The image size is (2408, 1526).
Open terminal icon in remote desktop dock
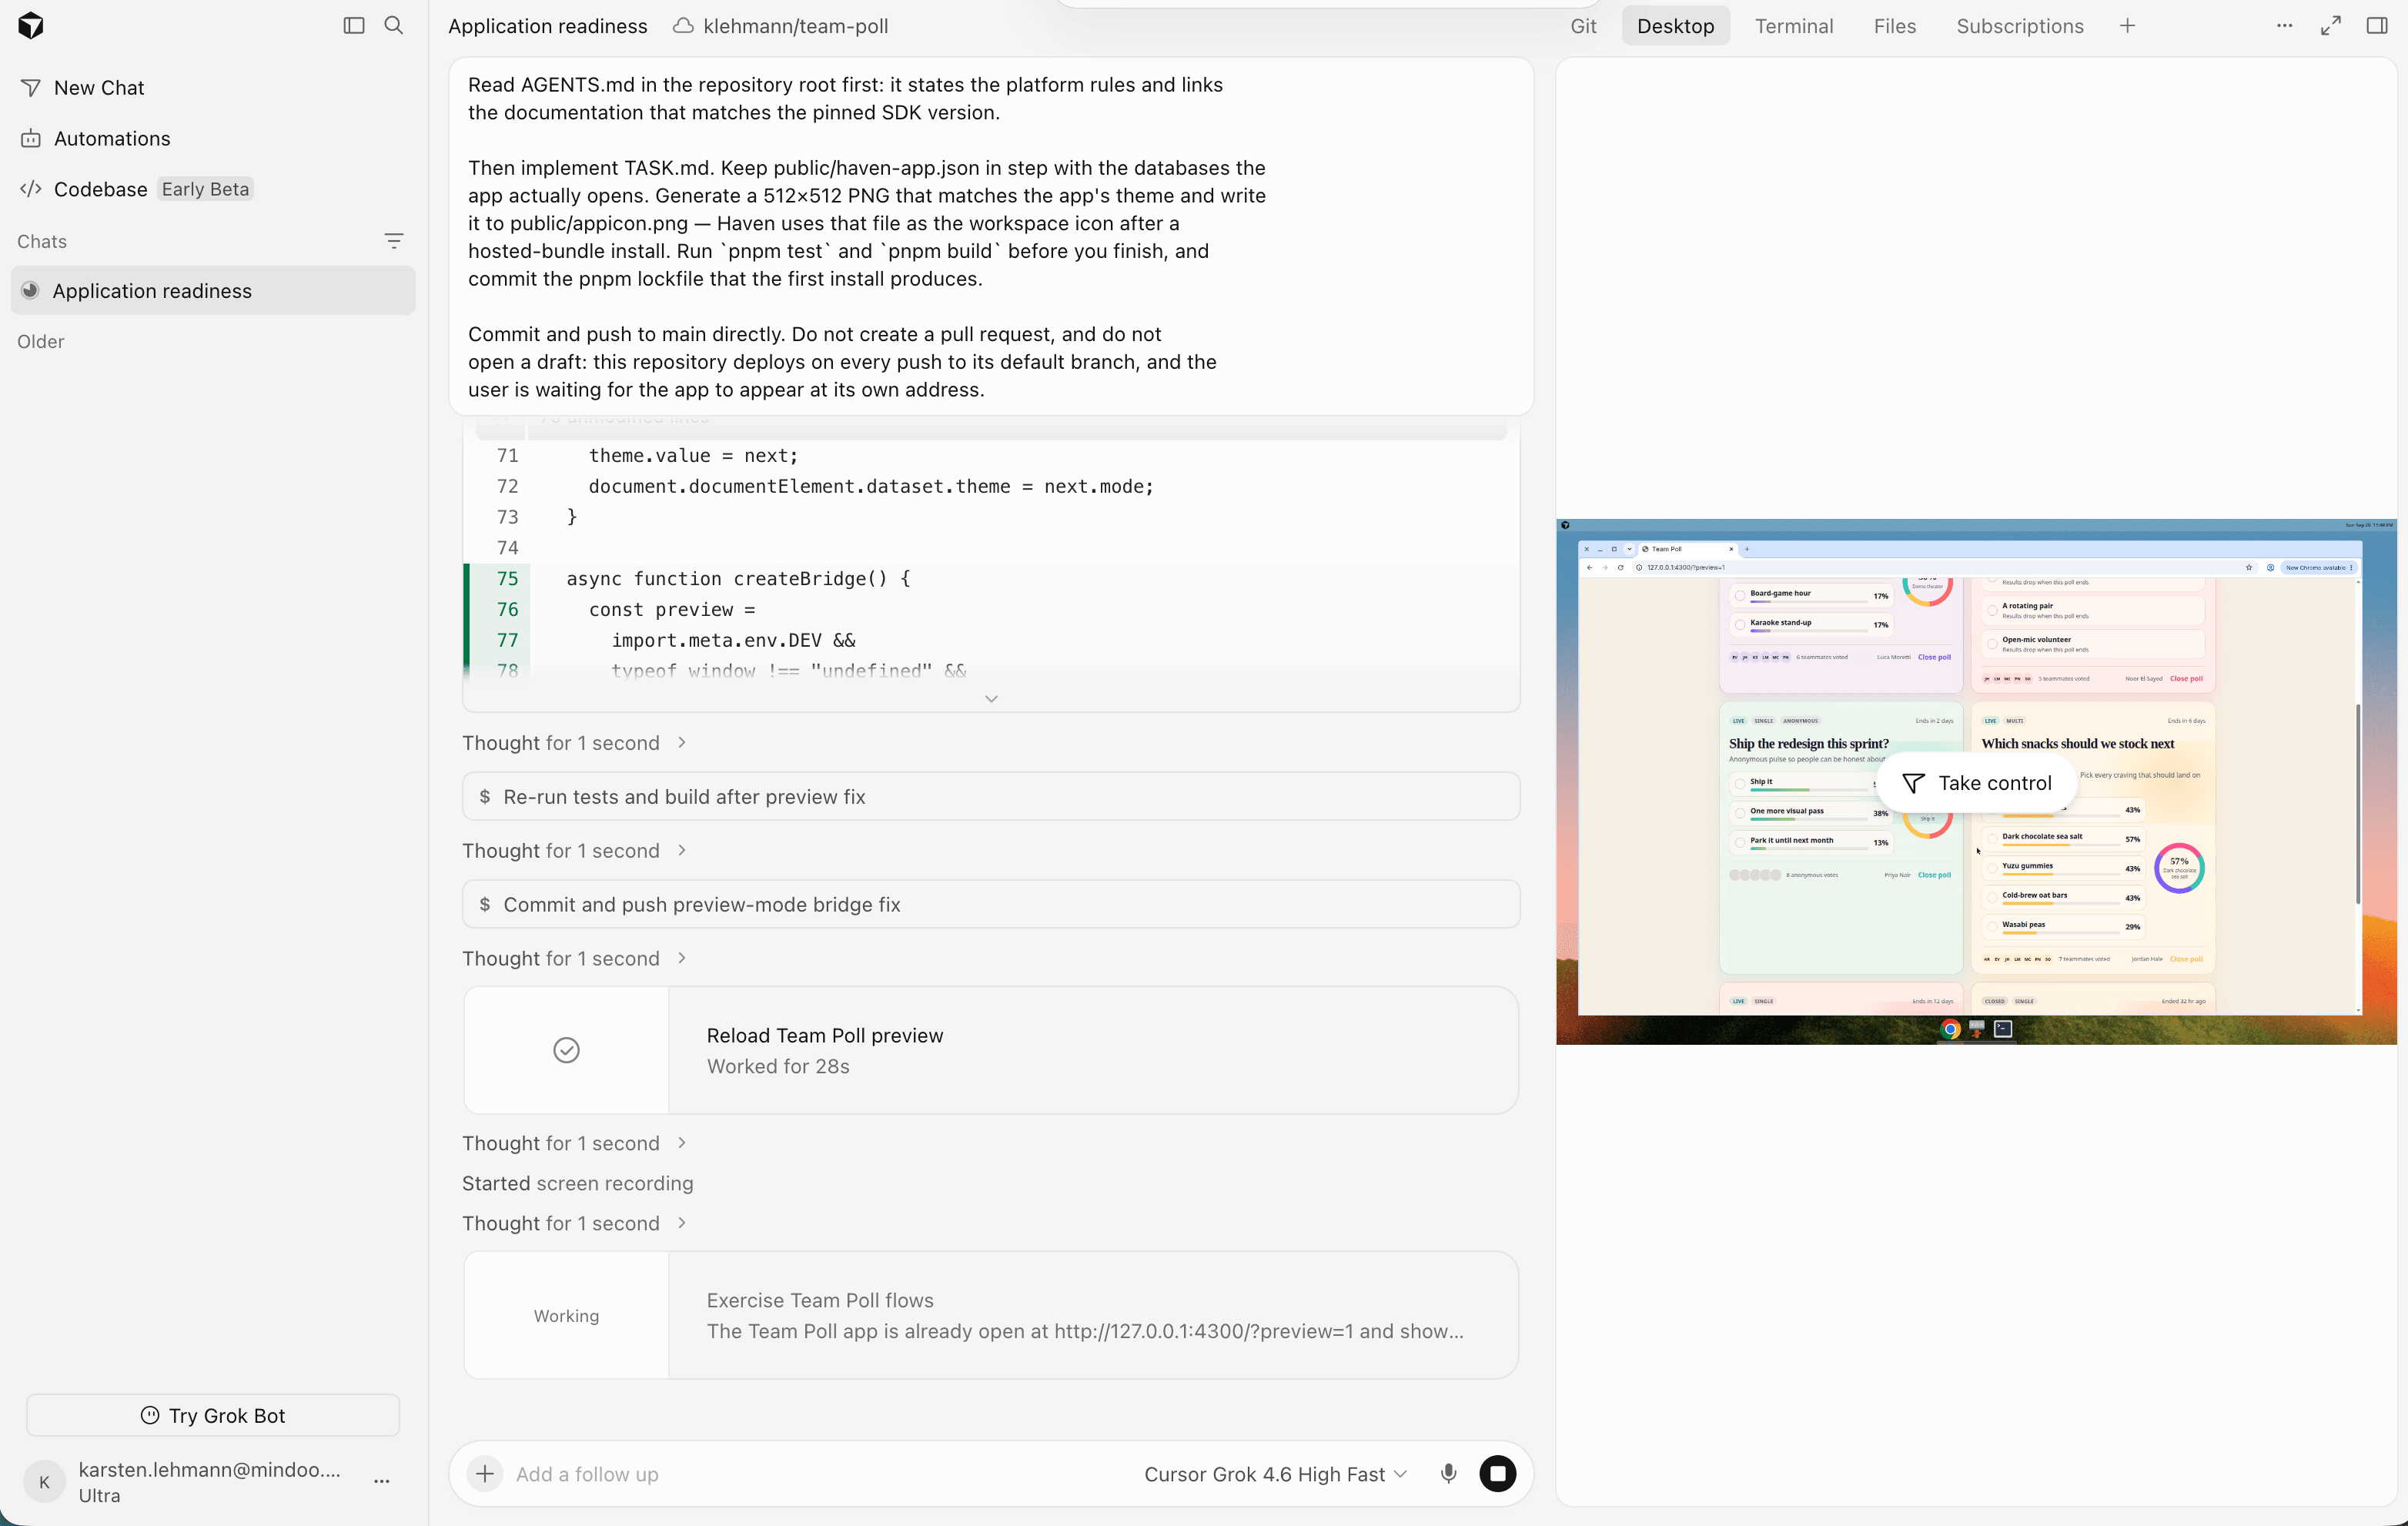coord(2003,1029)
